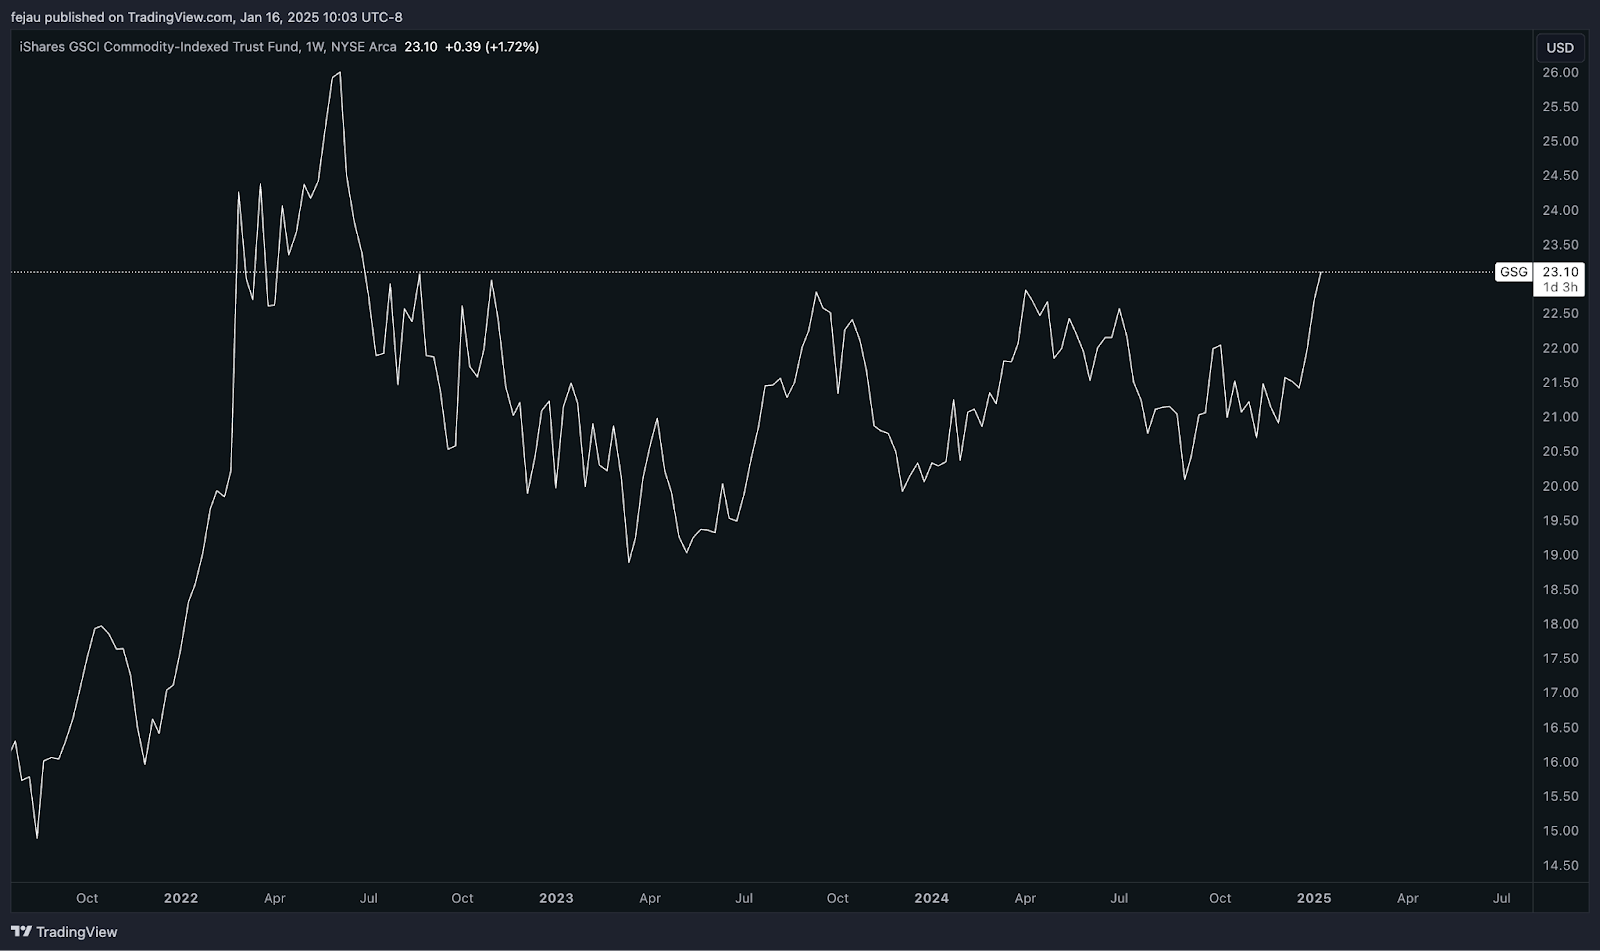Click the TradingView logo in bottom-left corner
1600x951 pixels.
tap(64, 932)
